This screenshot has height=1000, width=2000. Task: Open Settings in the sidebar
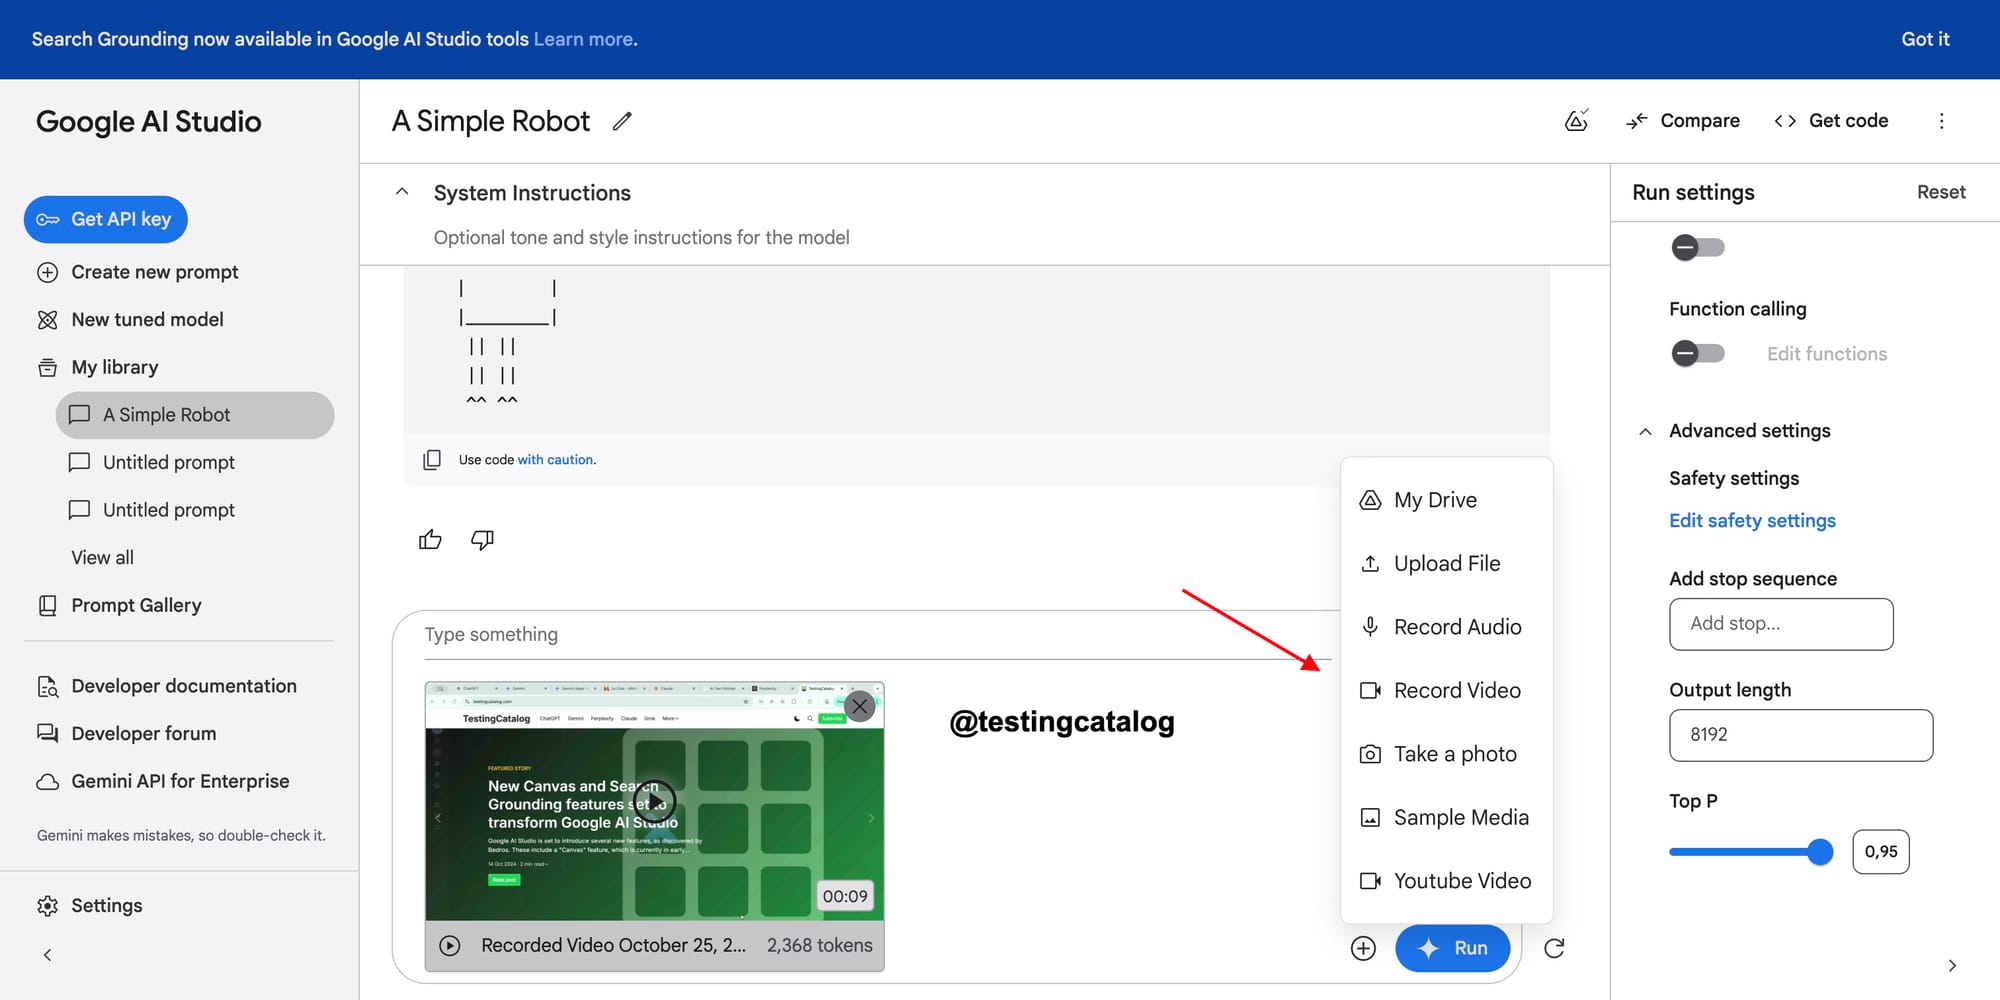click(90, 906)
